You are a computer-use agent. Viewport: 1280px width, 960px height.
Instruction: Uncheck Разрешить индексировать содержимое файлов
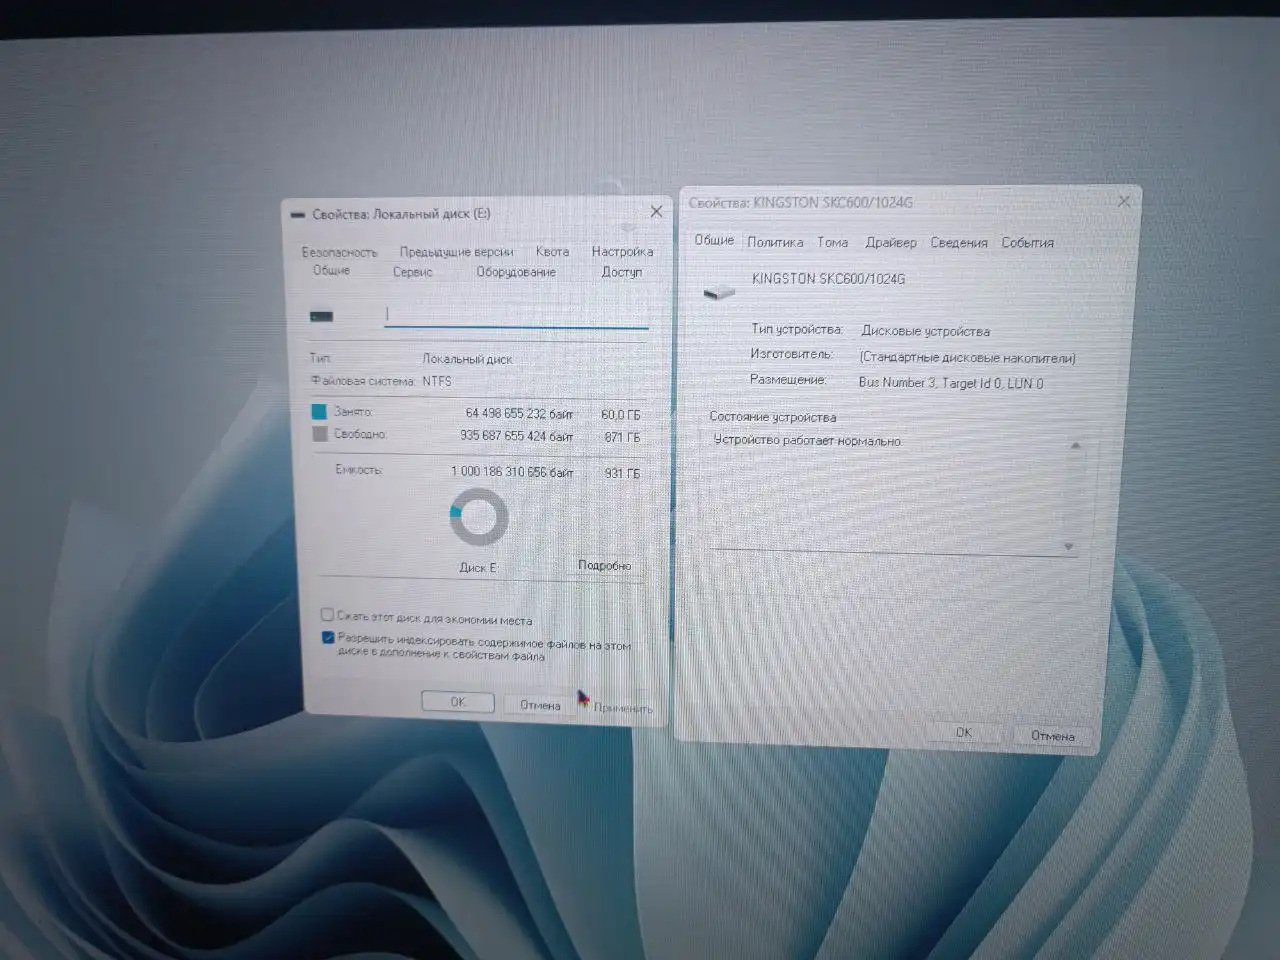click(326, 638)
